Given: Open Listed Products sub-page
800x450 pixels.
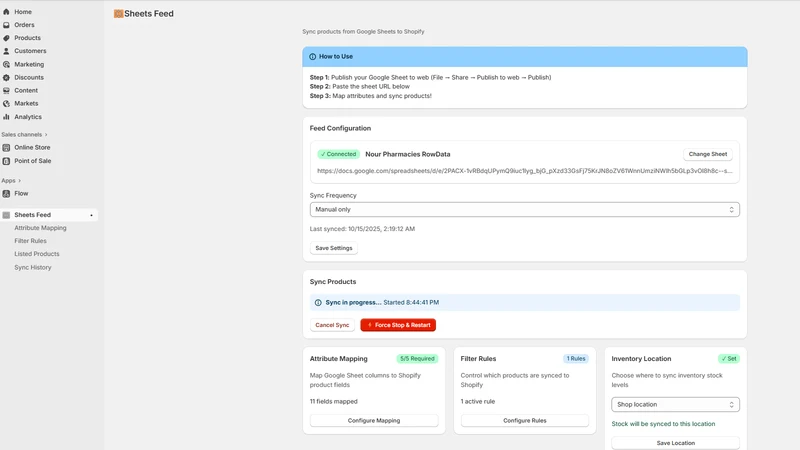Looking at the screenshot, I should [x=37, y=254].
